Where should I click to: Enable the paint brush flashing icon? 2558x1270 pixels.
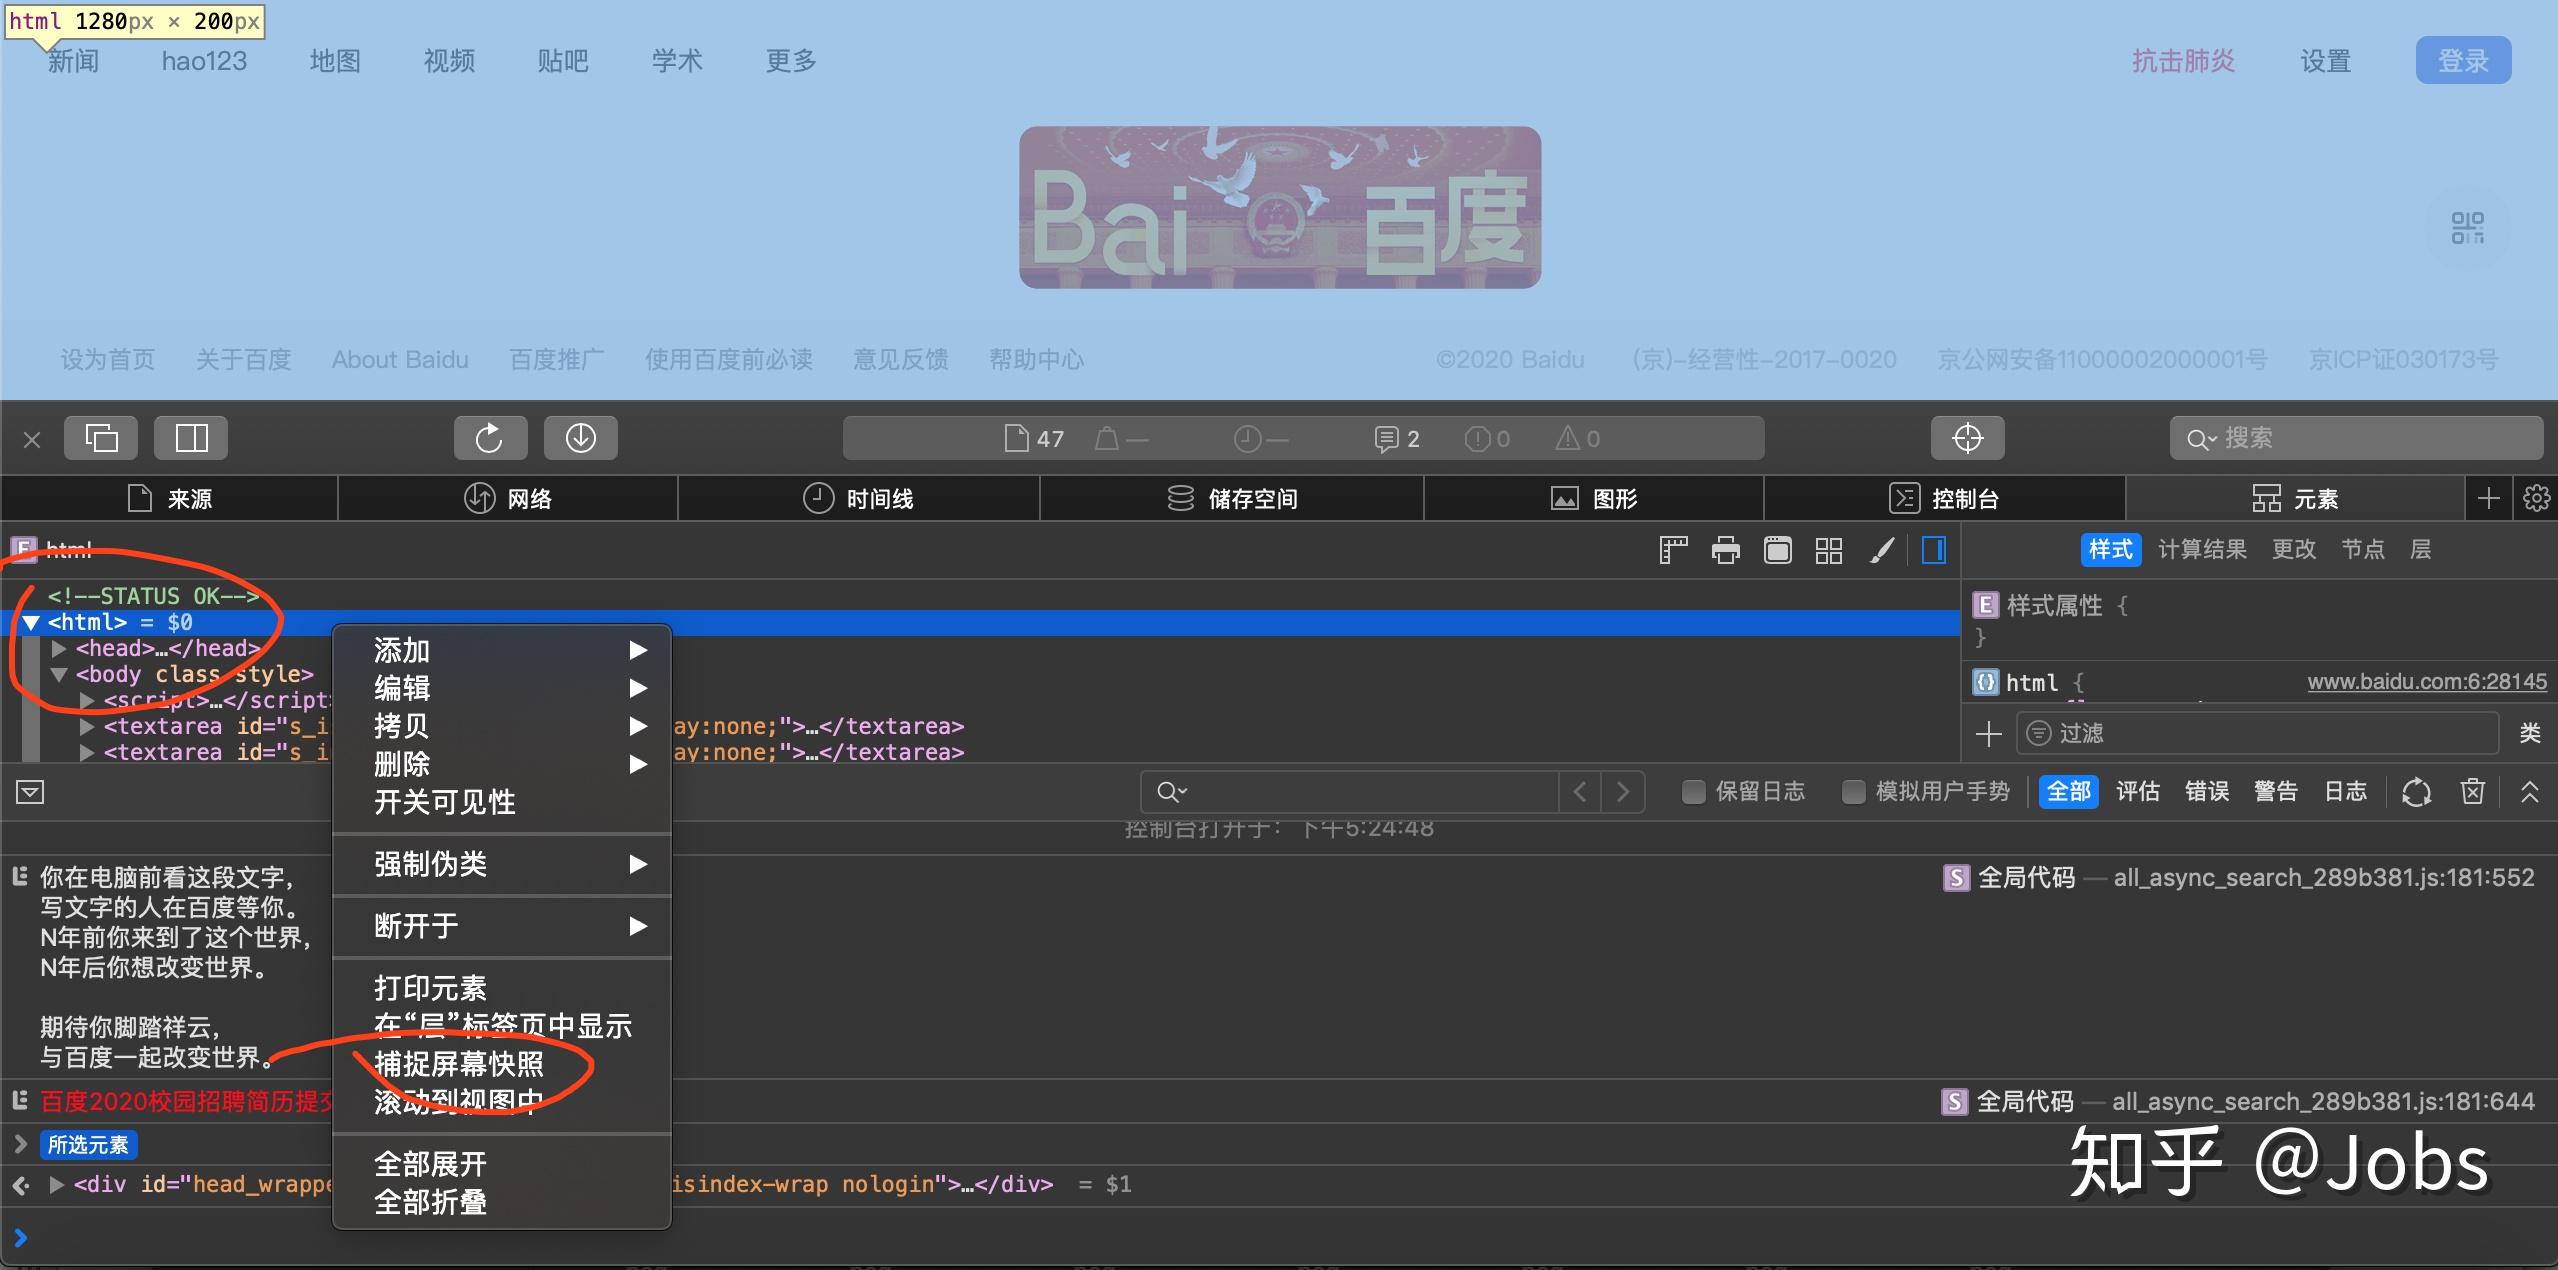coord(1881,550)
